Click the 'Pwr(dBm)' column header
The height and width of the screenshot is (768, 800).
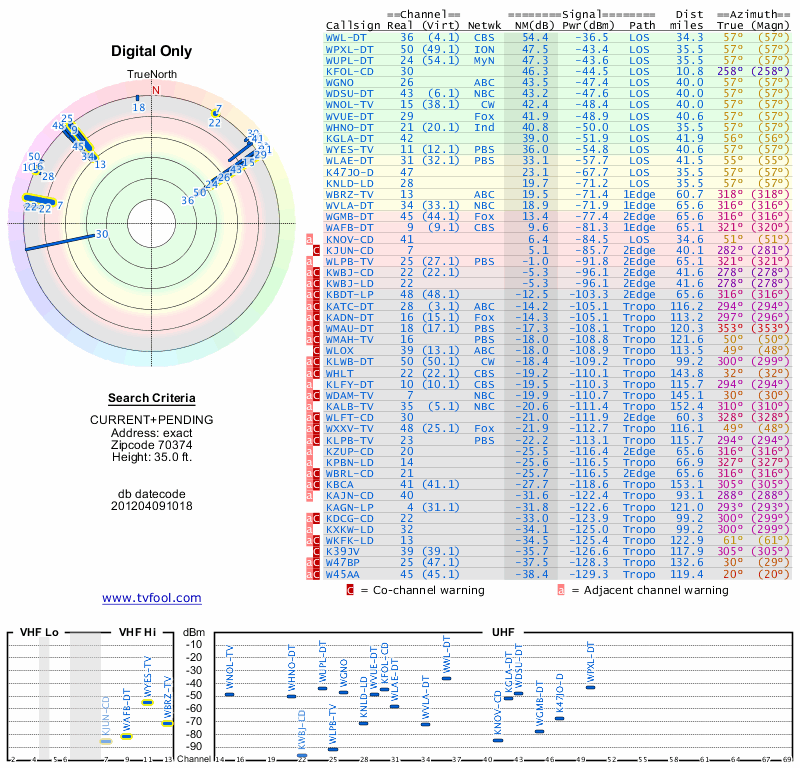pyautogui.click(x=589, y=26)
